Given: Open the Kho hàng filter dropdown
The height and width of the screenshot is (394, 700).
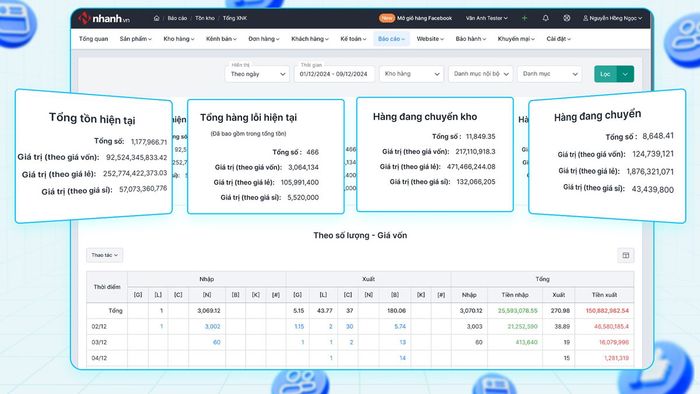Looking at the screenshot, I should (x=412, y=74).
